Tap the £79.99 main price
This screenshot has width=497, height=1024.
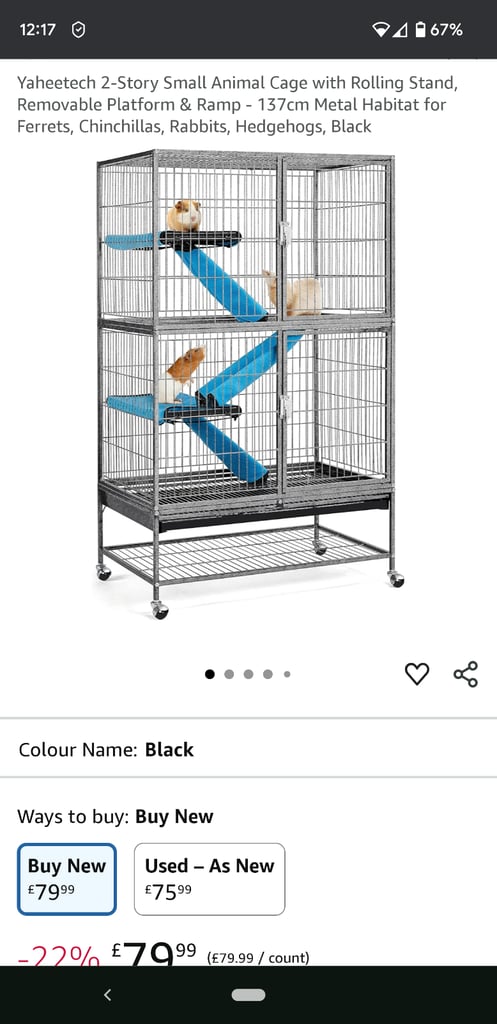pos(154,954)
